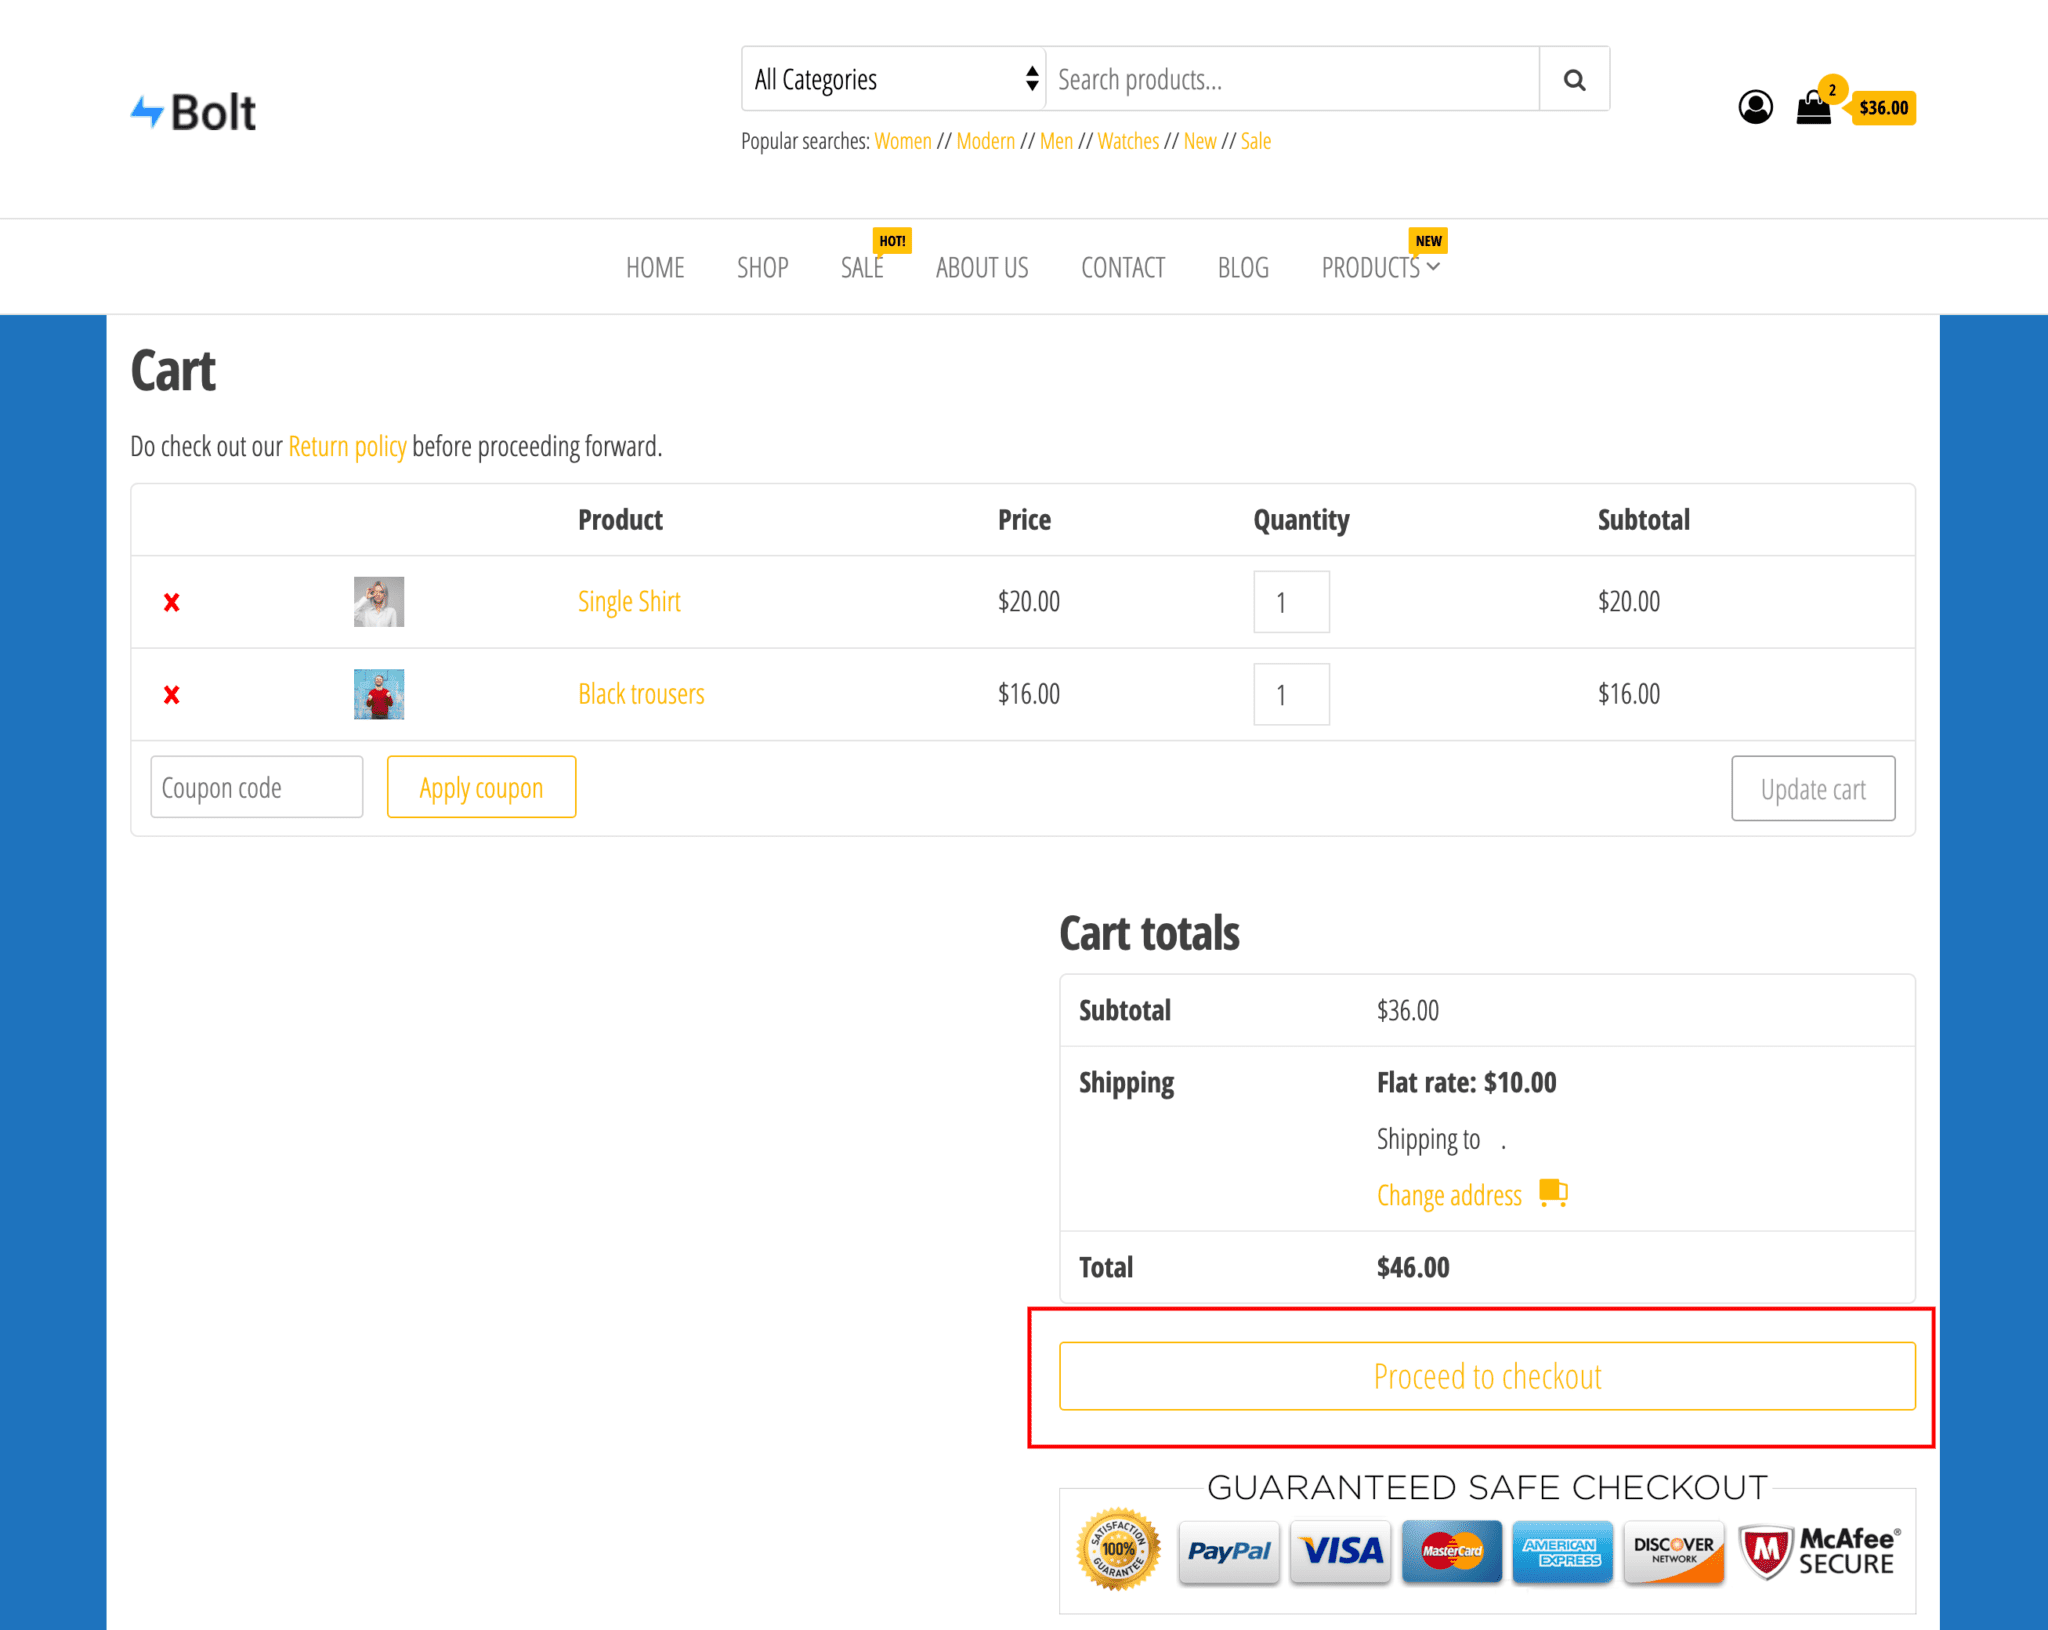The width and height of the screenshot is (2048, 1630).
Task: Click the Change address link
Action: point(1447,1193)
